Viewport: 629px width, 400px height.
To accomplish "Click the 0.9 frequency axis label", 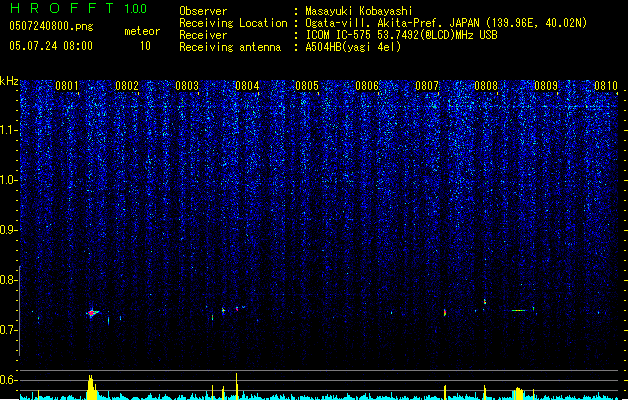I will (8, 230).
